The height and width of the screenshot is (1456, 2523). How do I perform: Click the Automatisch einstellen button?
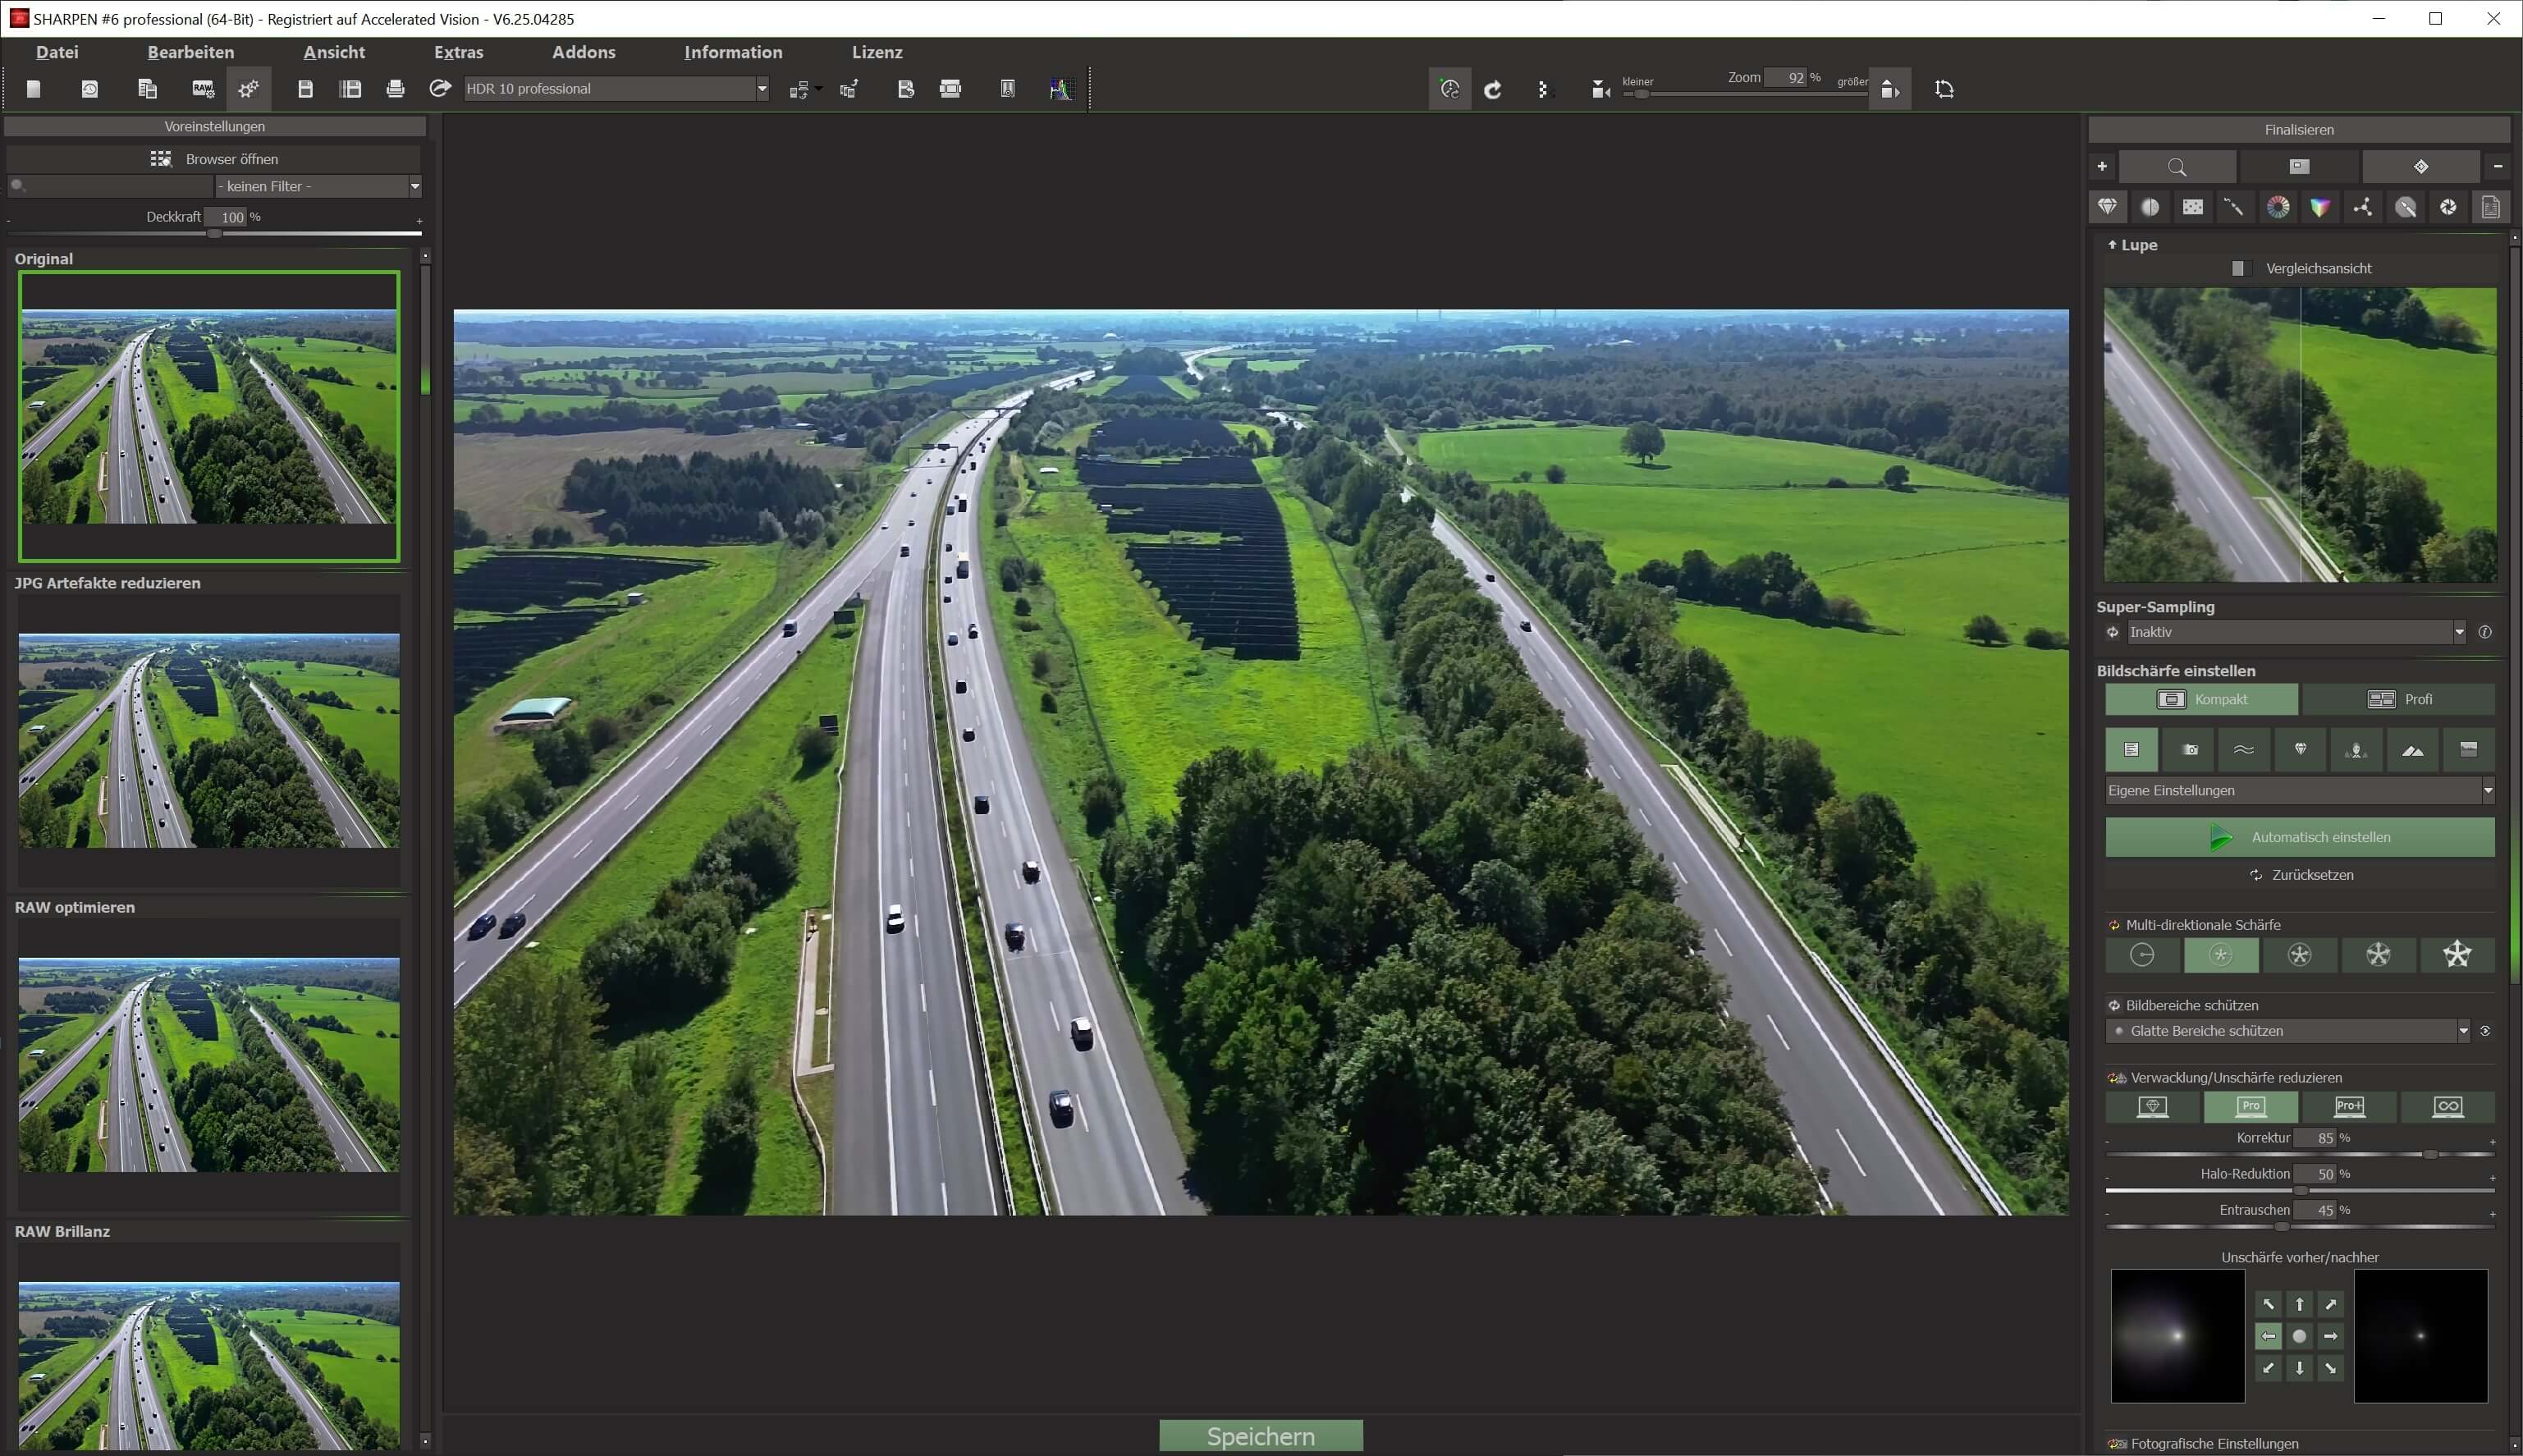tap(2299, 837)
